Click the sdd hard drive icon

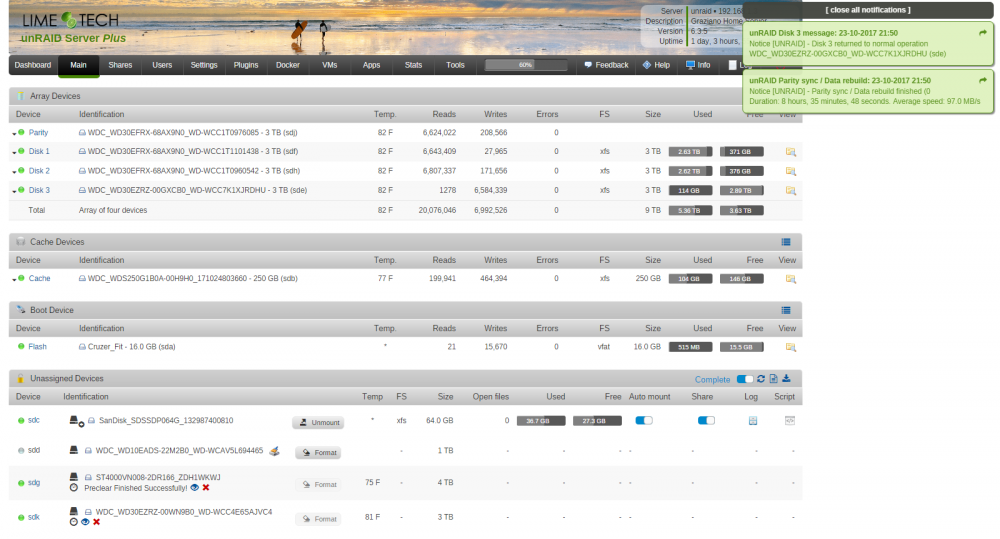[x=73, y=450]
